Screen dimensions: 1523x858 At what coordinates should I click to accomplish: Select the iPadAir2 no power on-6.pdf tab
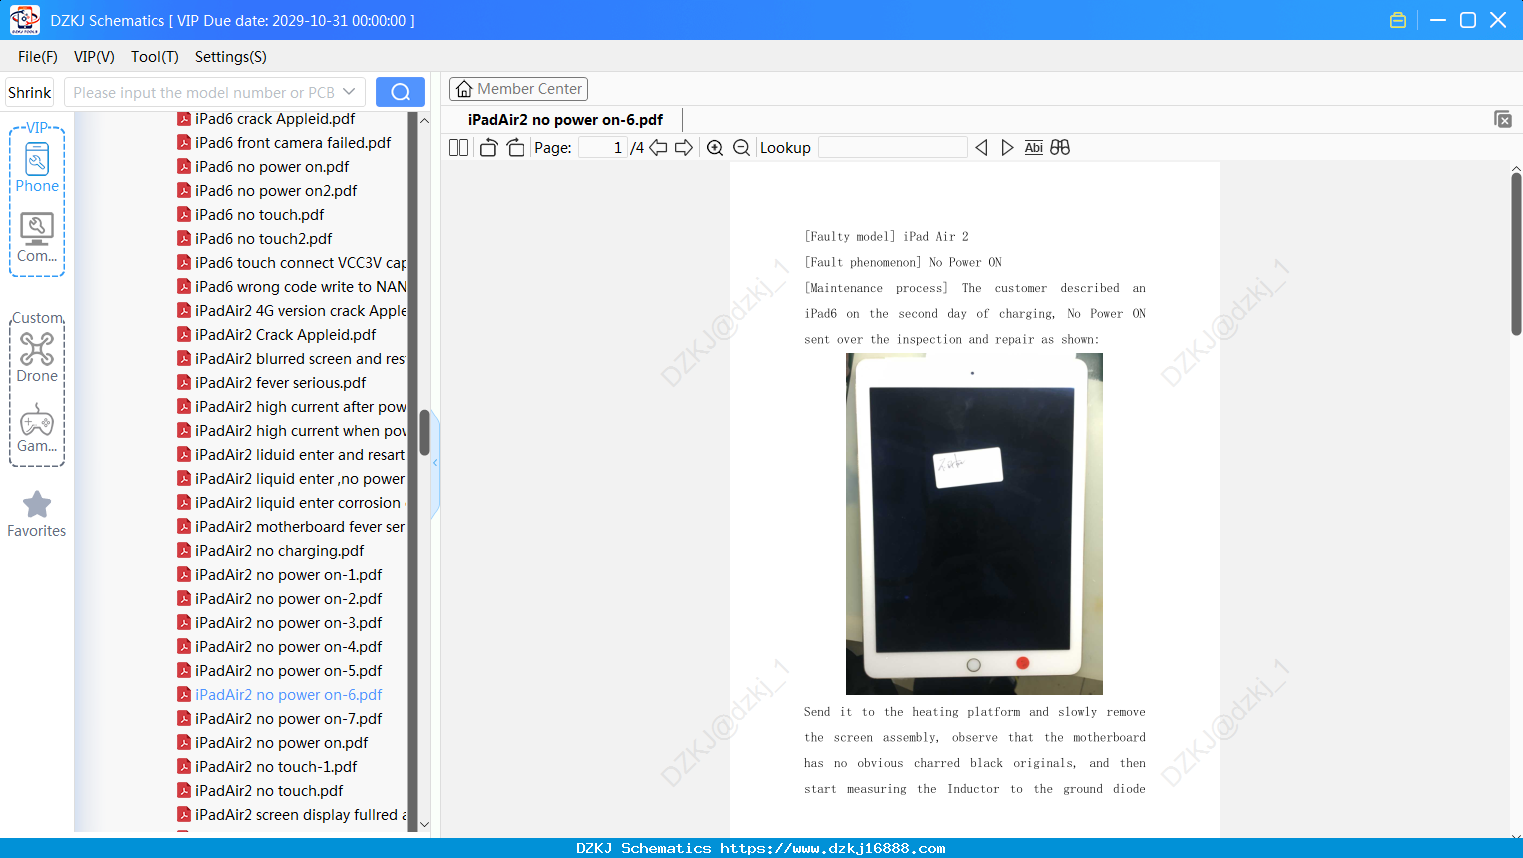click(x=565, y=120)
